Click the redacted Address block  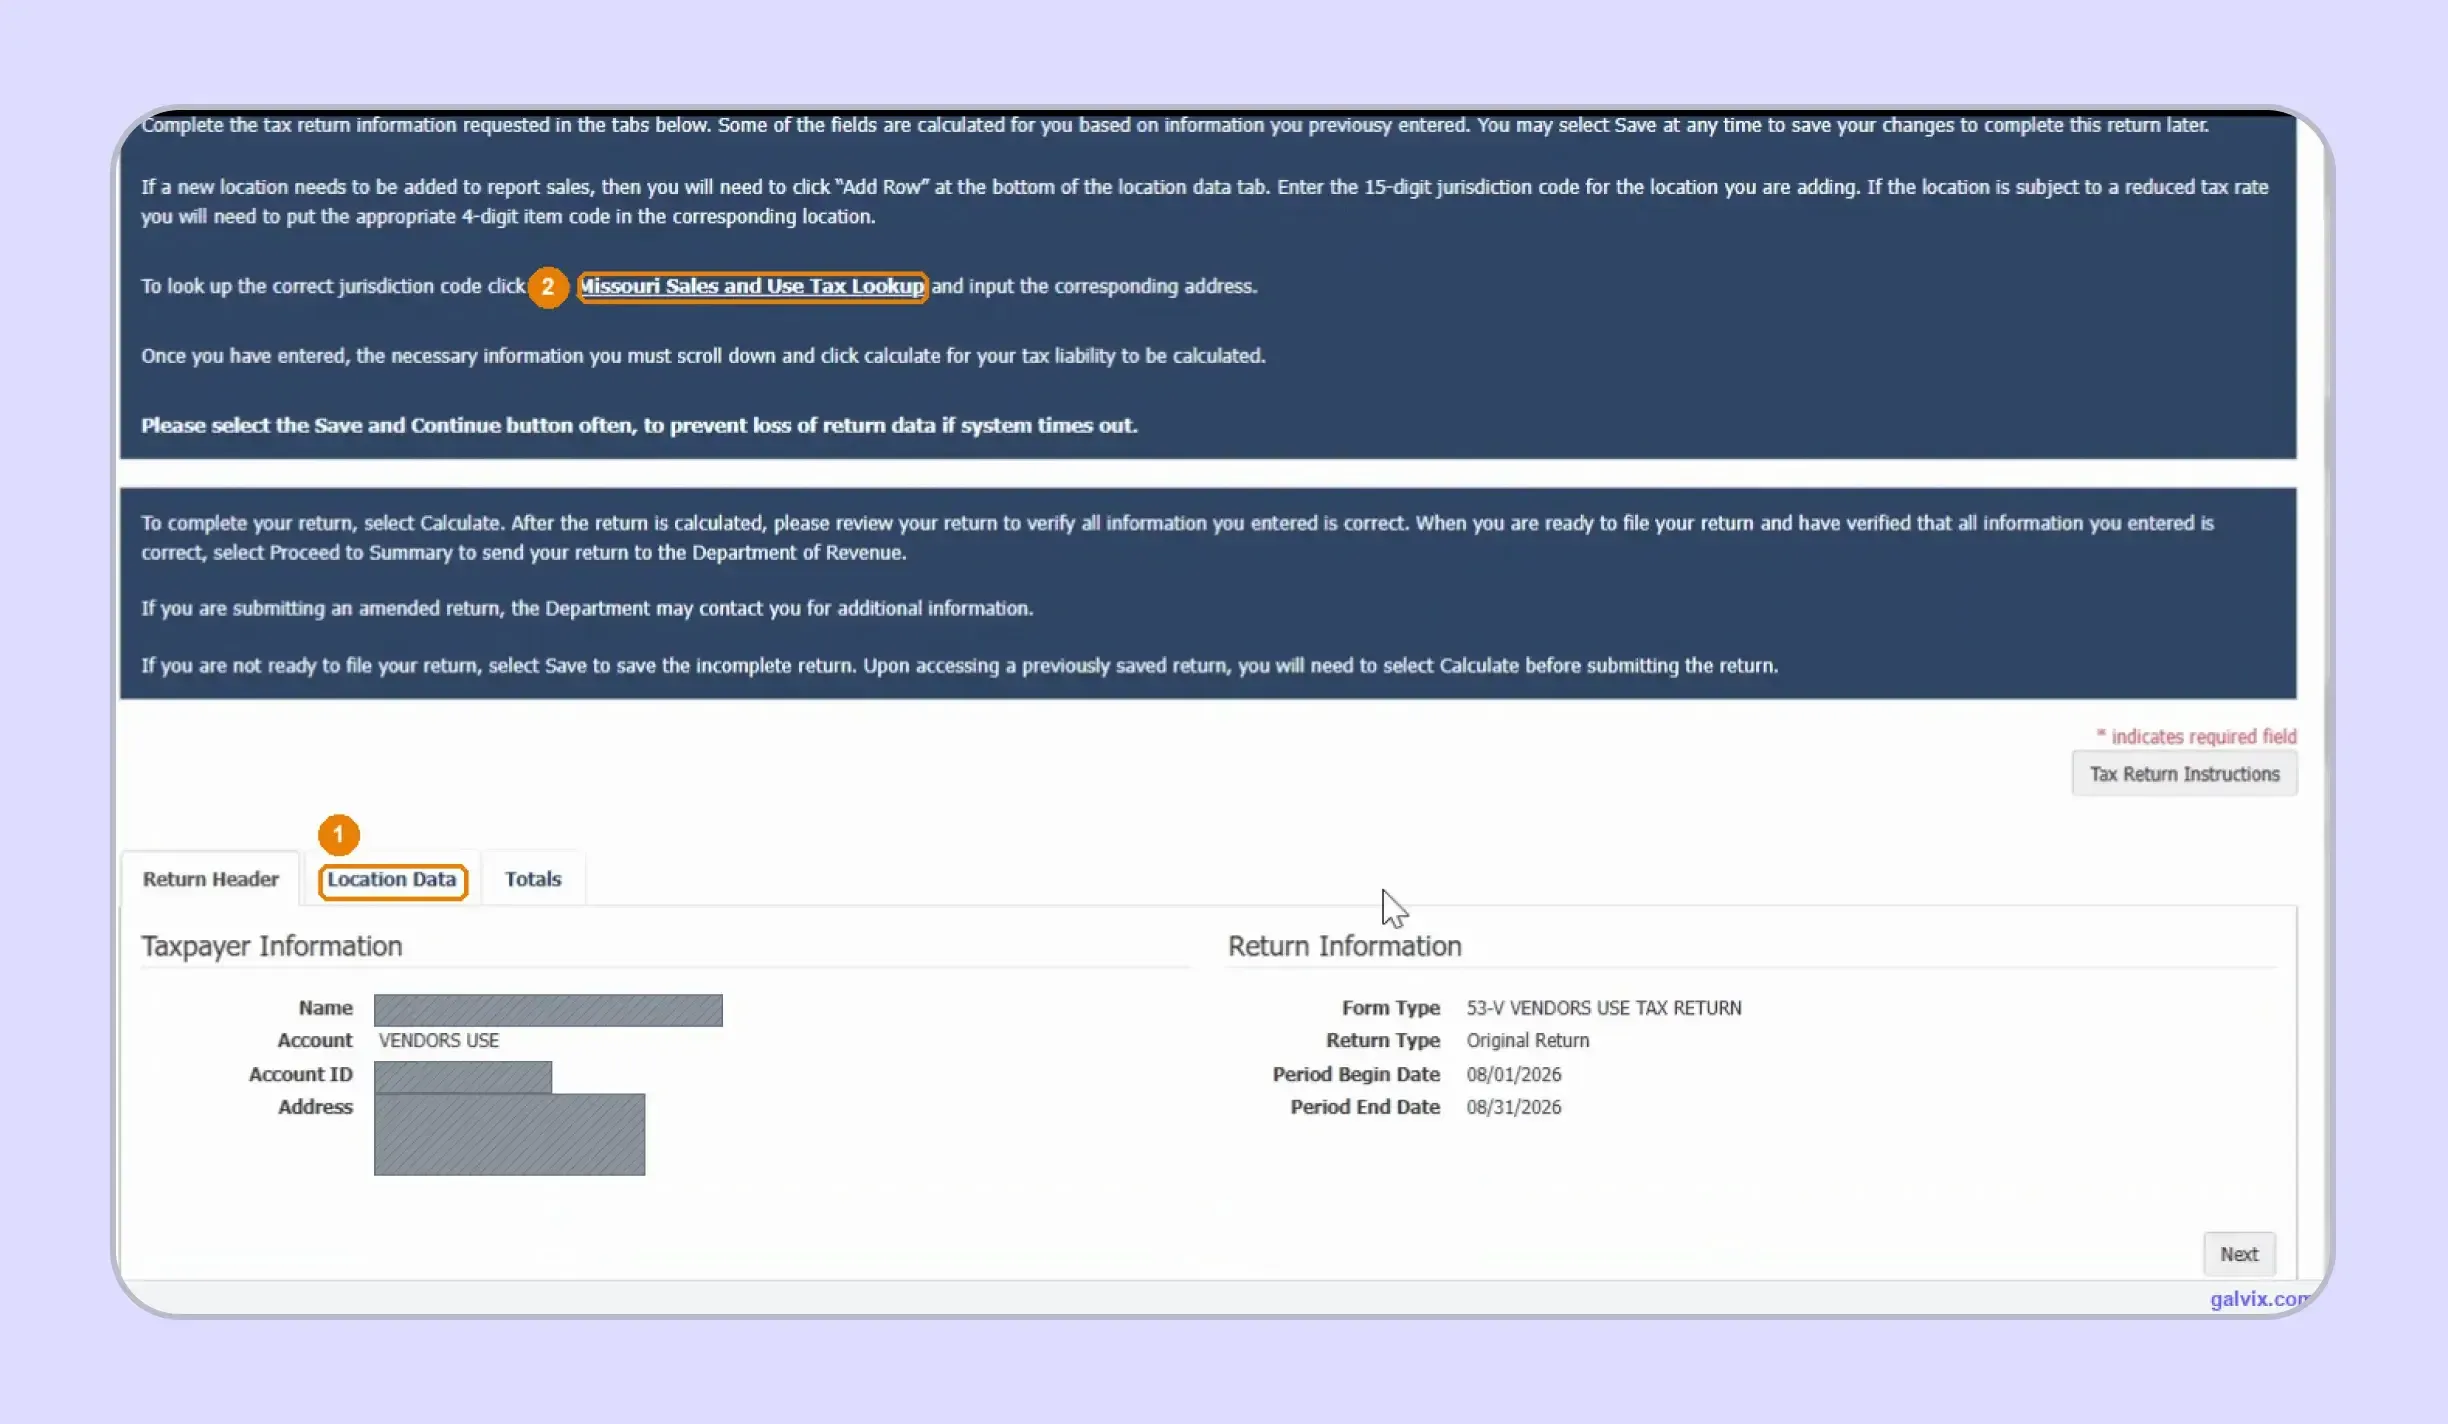509,1135
